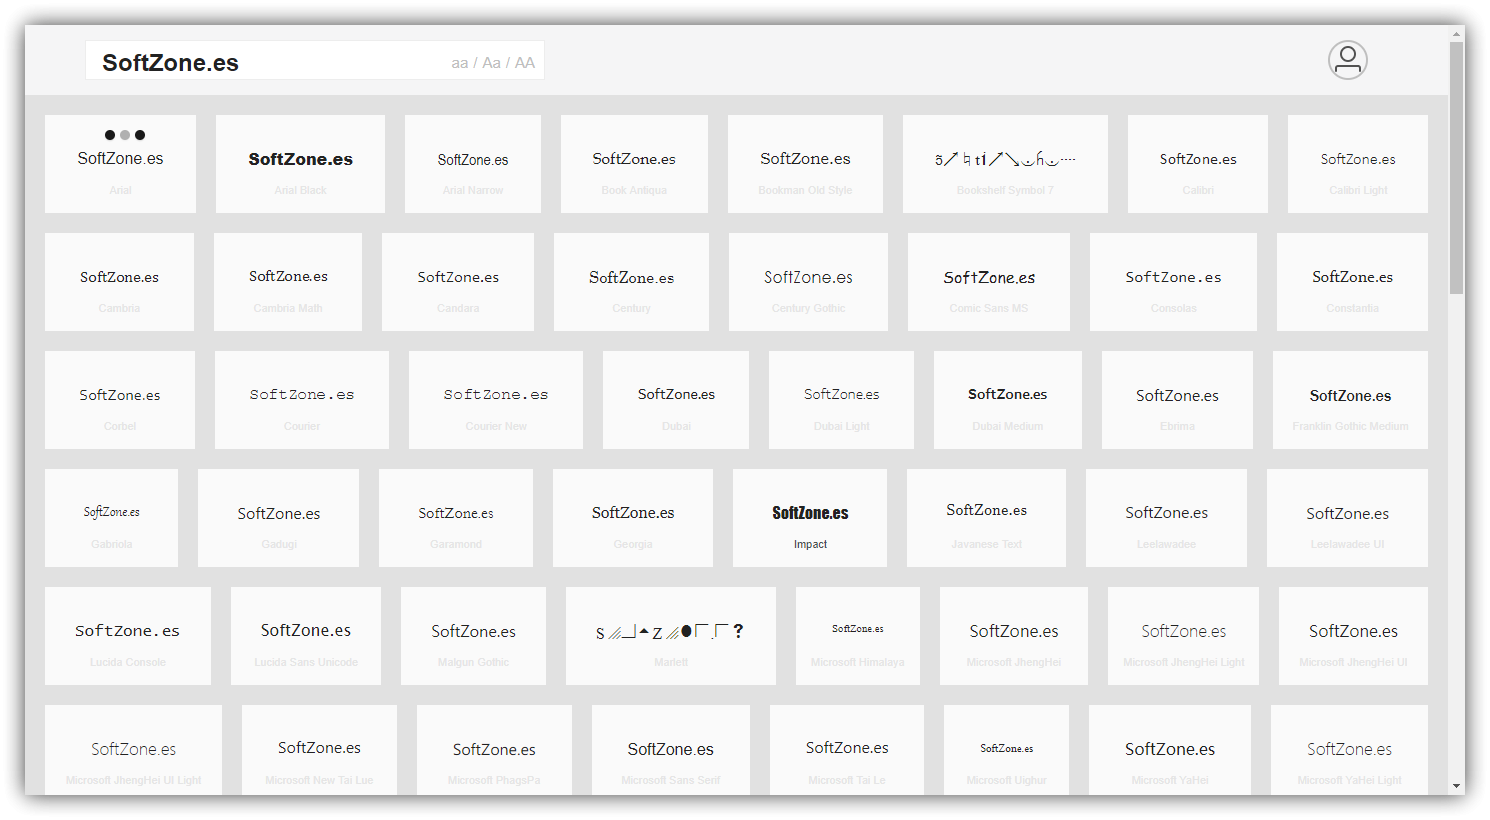Select the Book Antiqua font card
The width and height of the screenshot is (1490, 820).
pyautogui.click(x=634, y=164)
